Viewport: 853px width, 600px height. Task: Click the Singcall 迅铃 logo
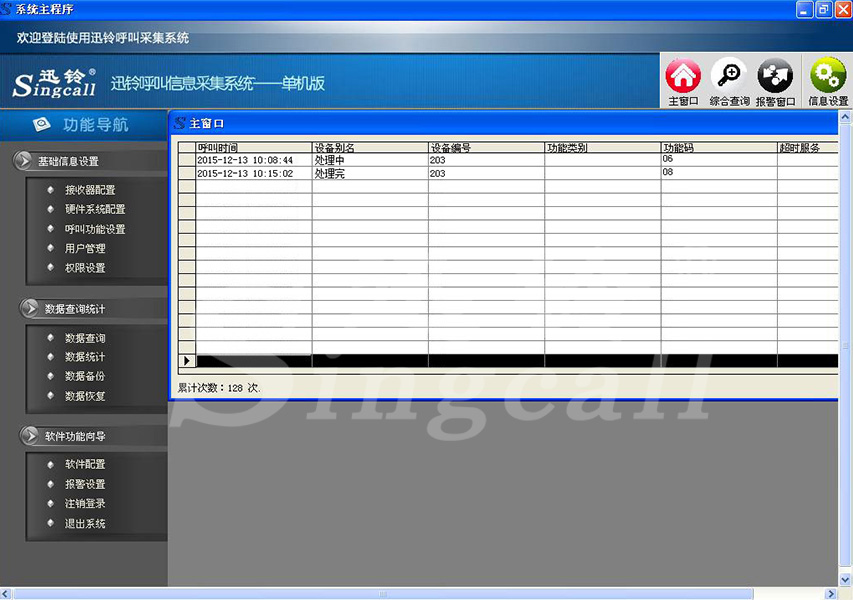(x=55, y=83)
